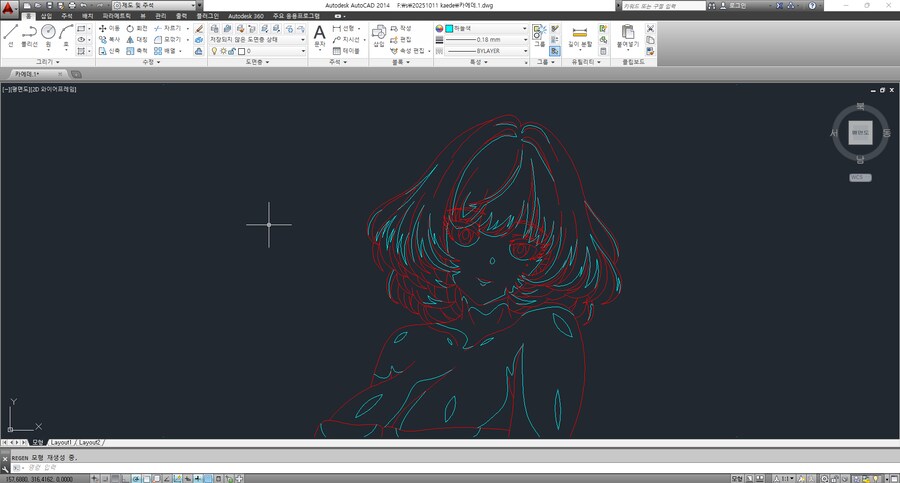Click the Insert block (삽입) icon
Viewport: 900px width, 483px height.
379,36
